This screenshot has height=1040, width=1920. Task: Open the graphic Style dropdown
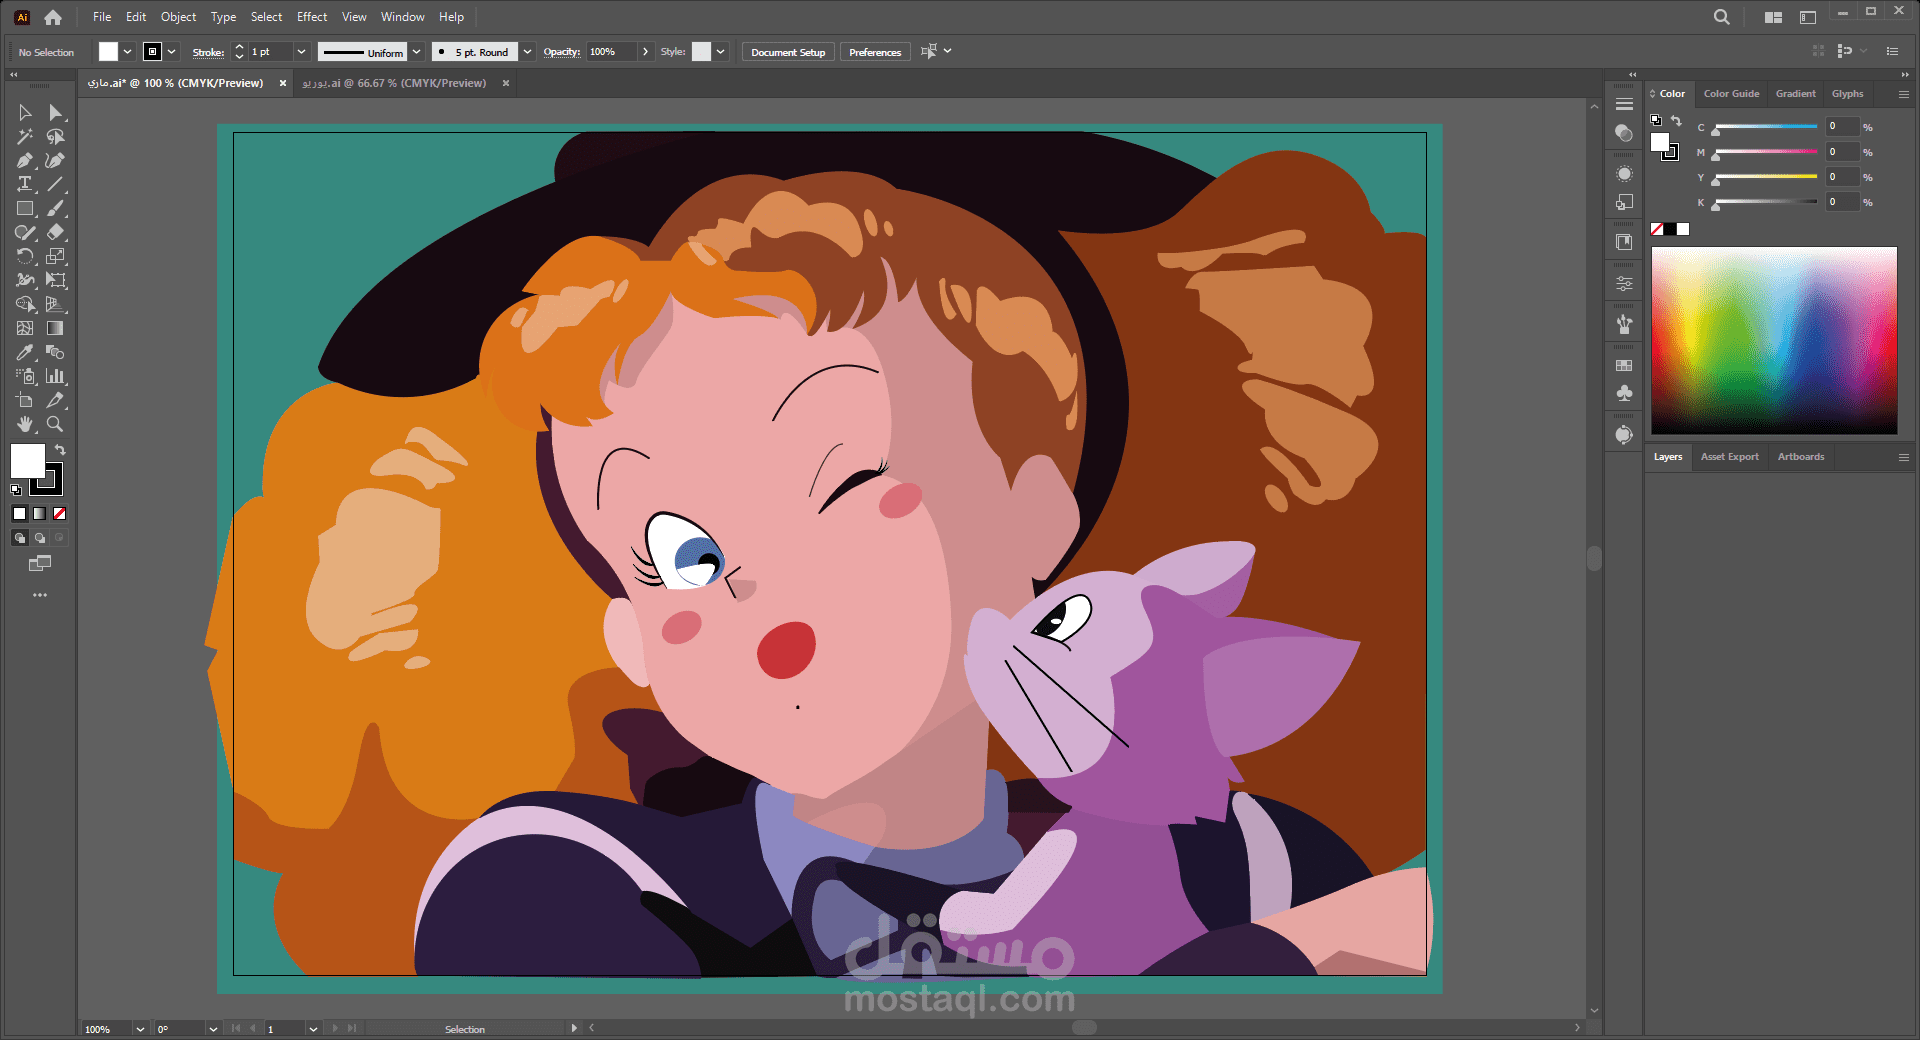coord(721,52)
